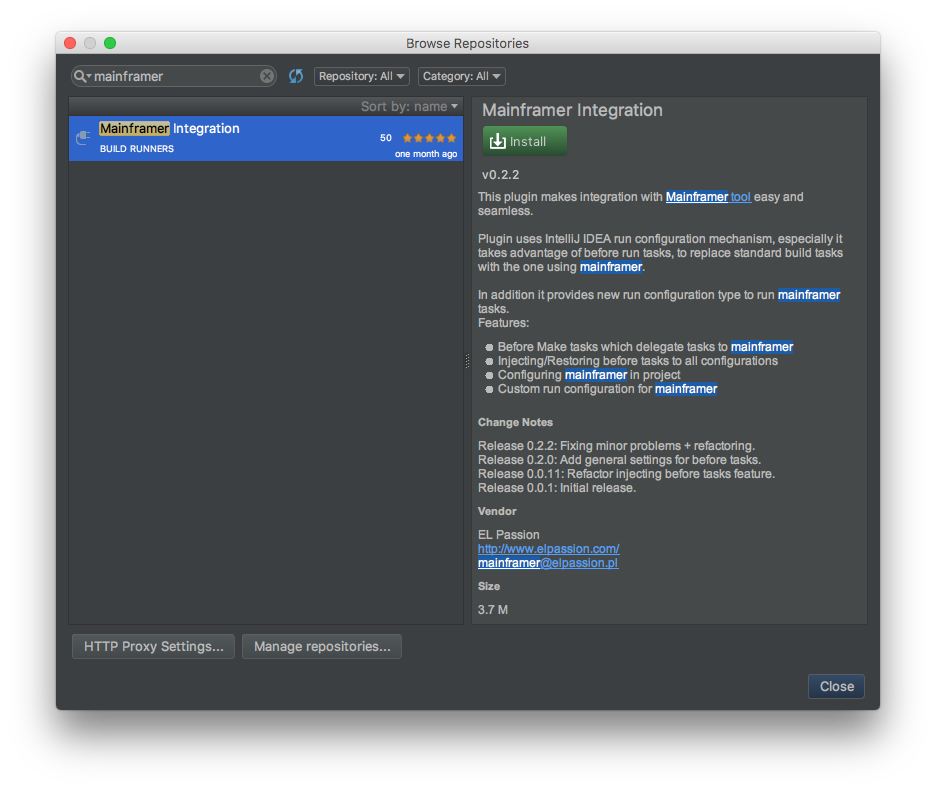Screen dimensions: 936x790
Task: Click the Change Notes heading
Action: [x=515, y=422]
